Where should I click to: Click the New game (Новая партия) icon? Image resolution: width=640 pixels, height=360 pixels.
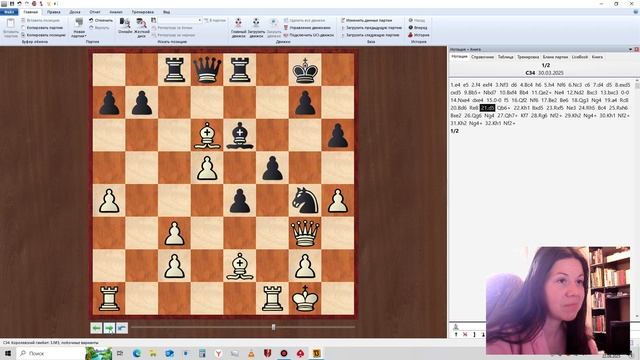(79, 28)
